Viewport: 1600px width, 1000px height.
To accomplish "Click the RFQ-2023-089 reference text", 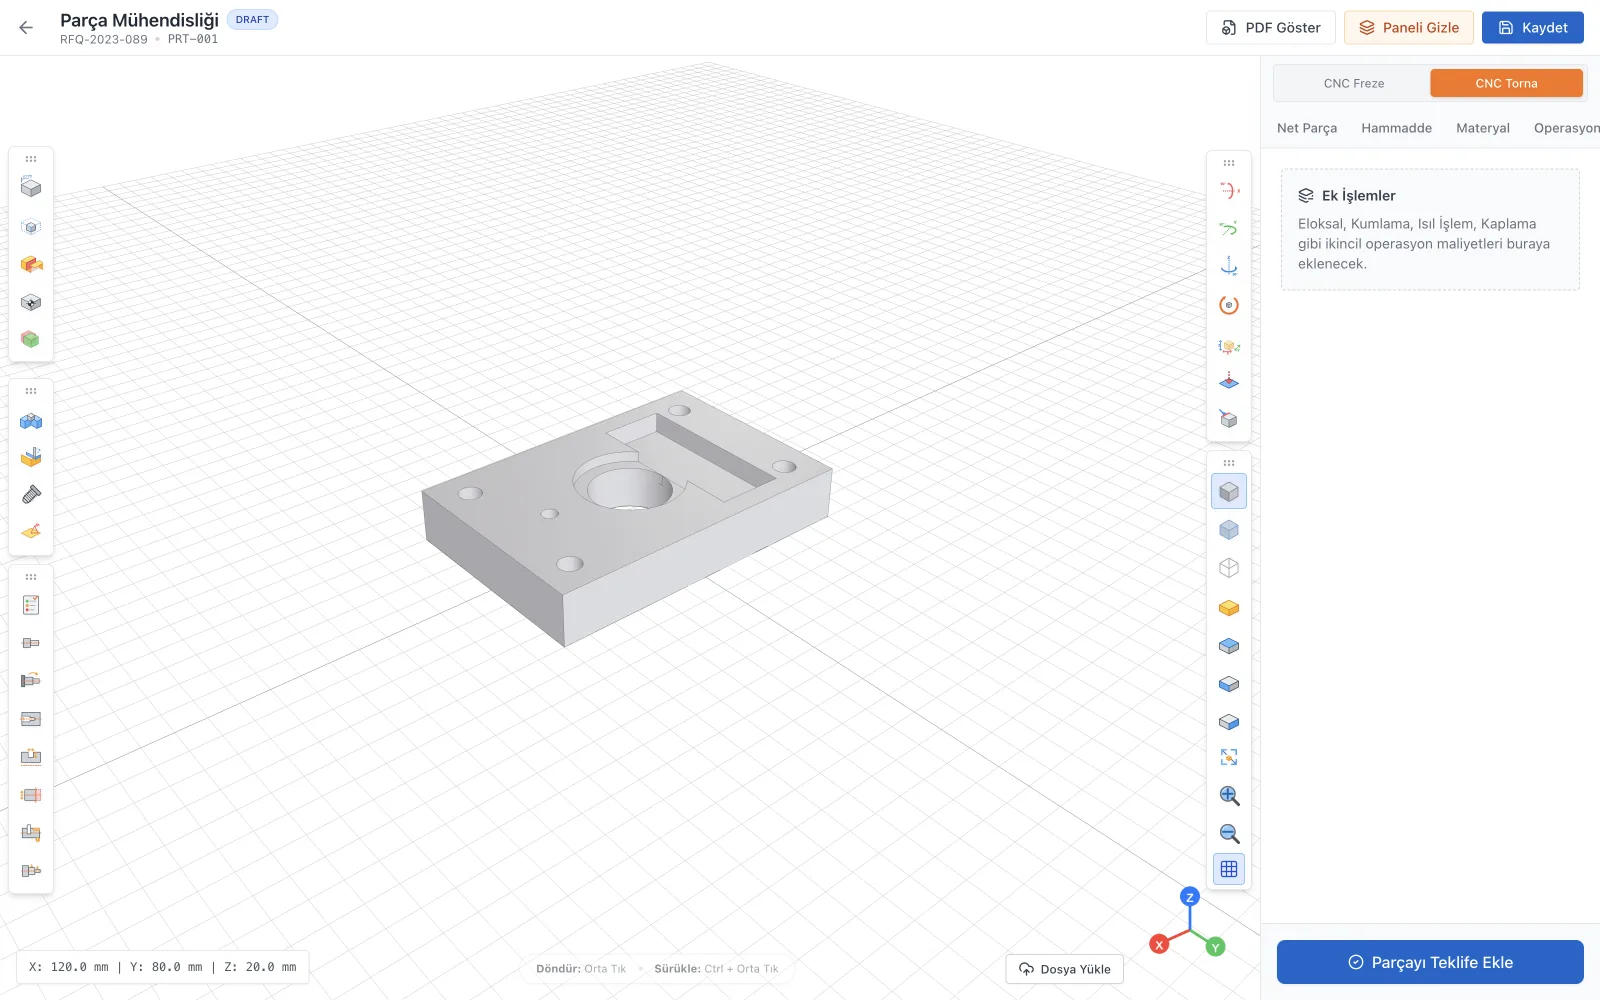I will 103,40.
